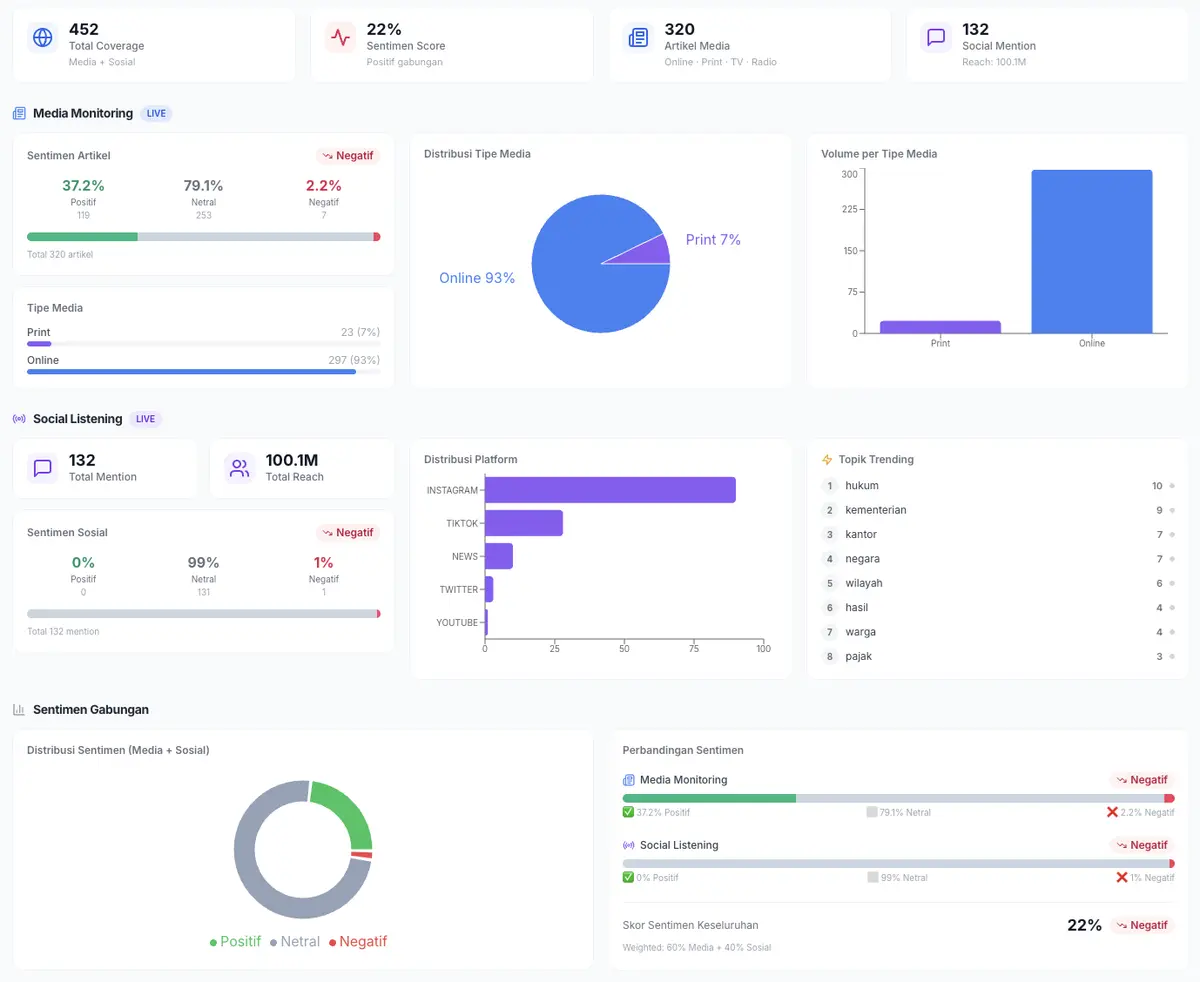Select trending topic 'hukum'
1200x982 pixels.
(x=999, y=486)
